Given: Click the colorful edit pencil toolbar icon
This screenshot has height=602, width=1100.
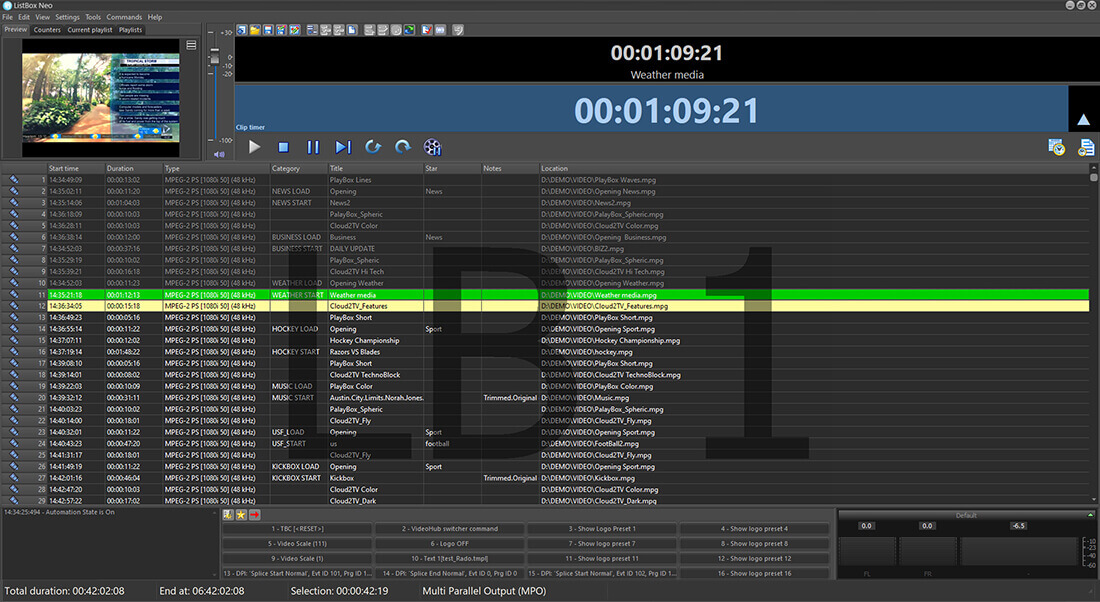Looking at the screenshot, I should pos(295,30).
